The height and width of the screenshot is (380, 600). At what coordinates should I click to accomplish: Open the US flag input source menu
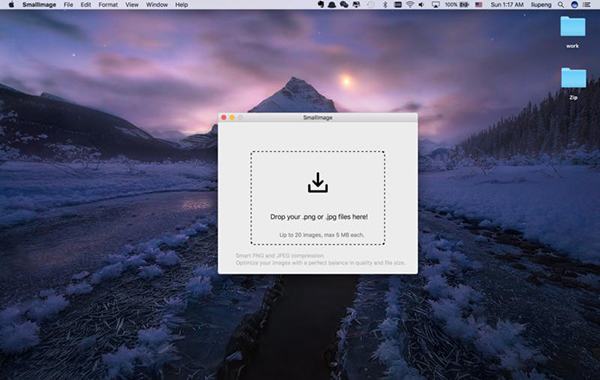click(x=478, y=5)
